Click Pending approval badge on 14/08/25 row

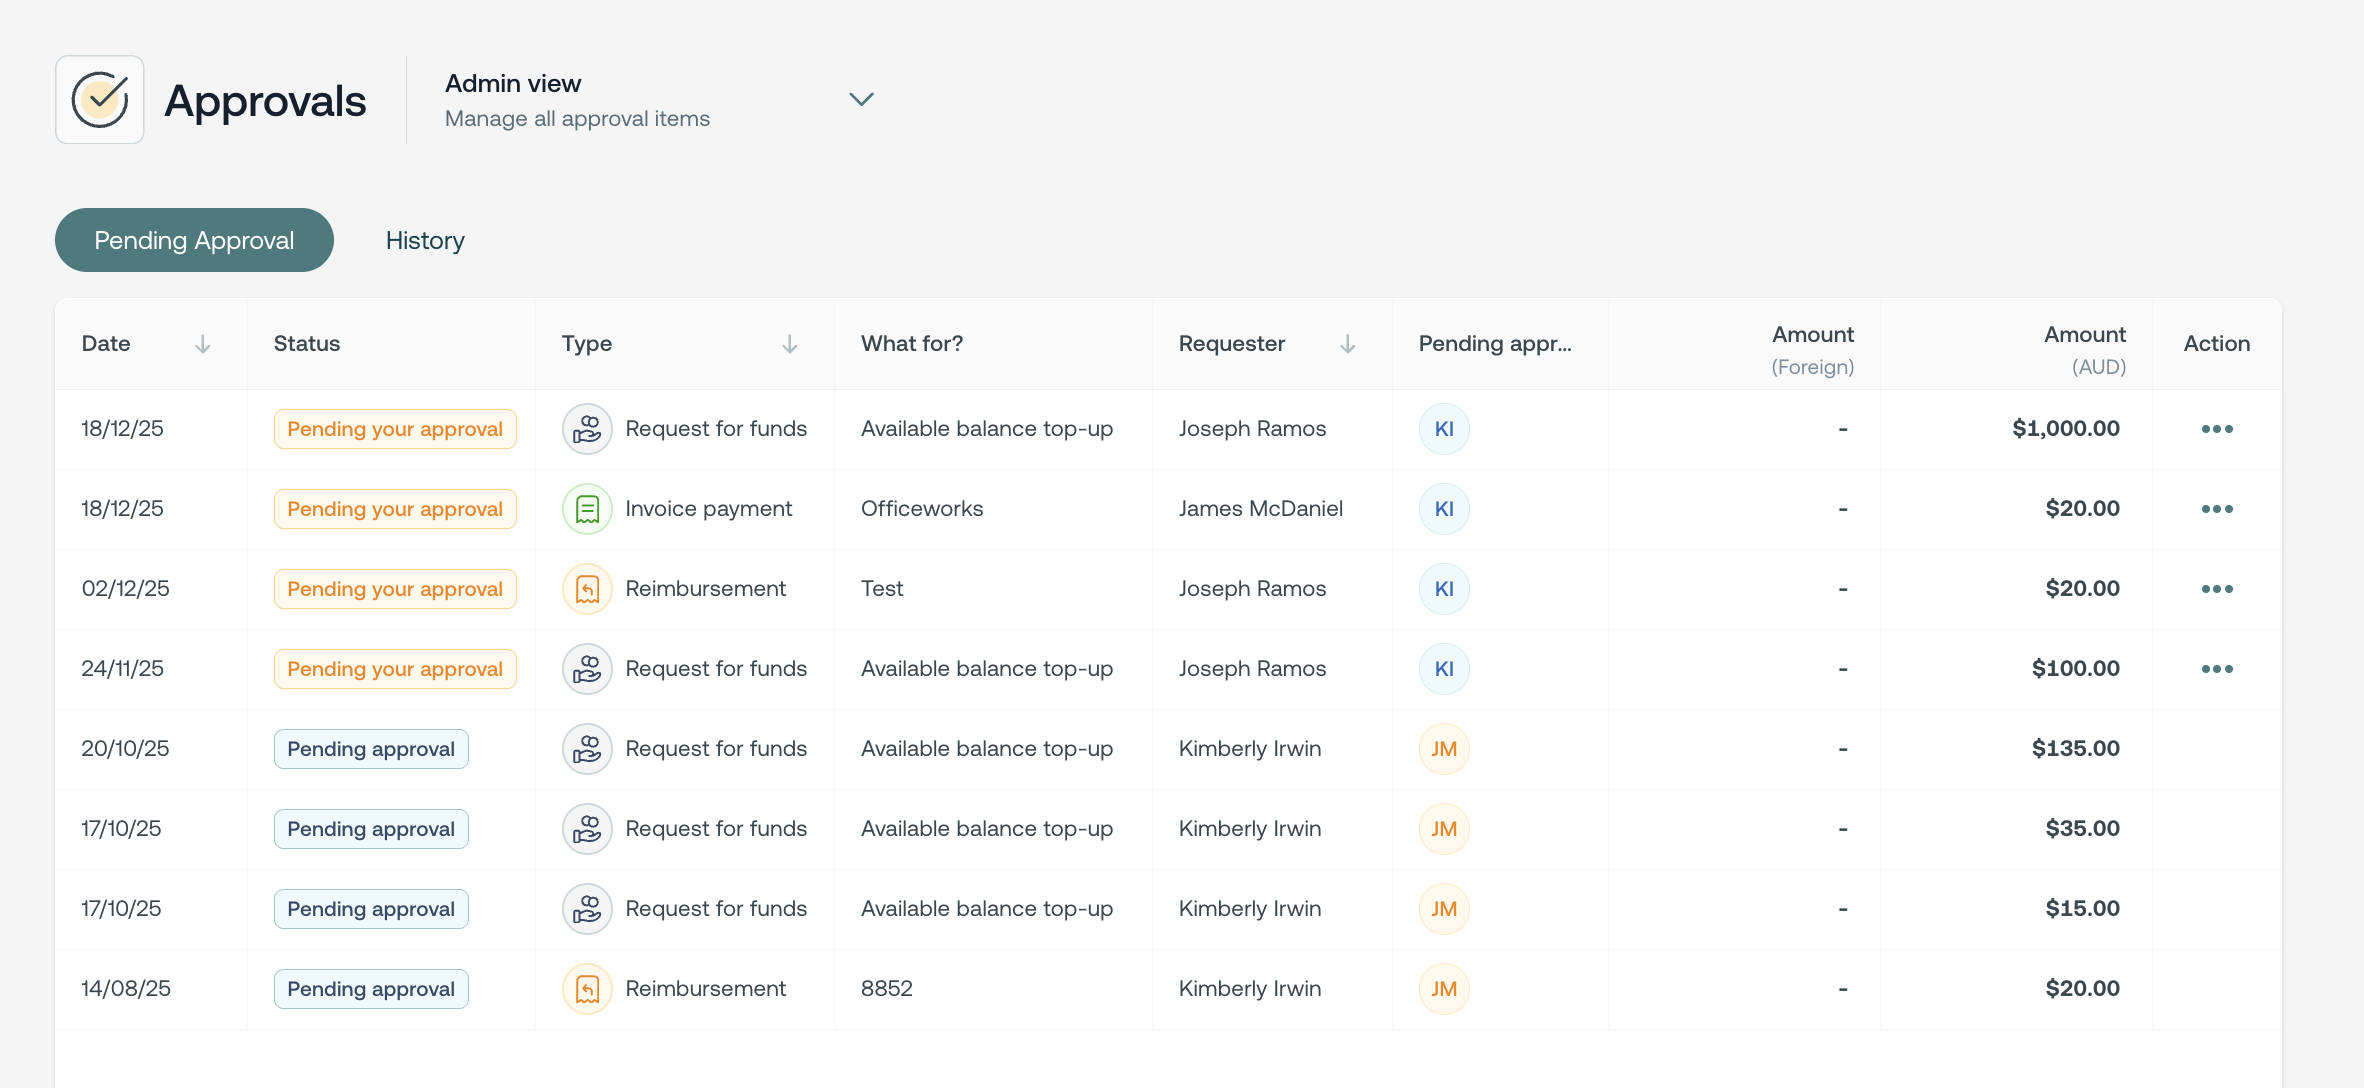pos(371,989)
